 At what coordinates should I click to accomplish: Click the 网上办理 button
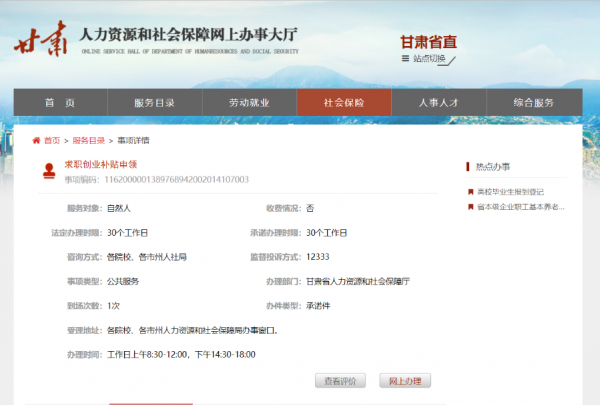point(405,381)
